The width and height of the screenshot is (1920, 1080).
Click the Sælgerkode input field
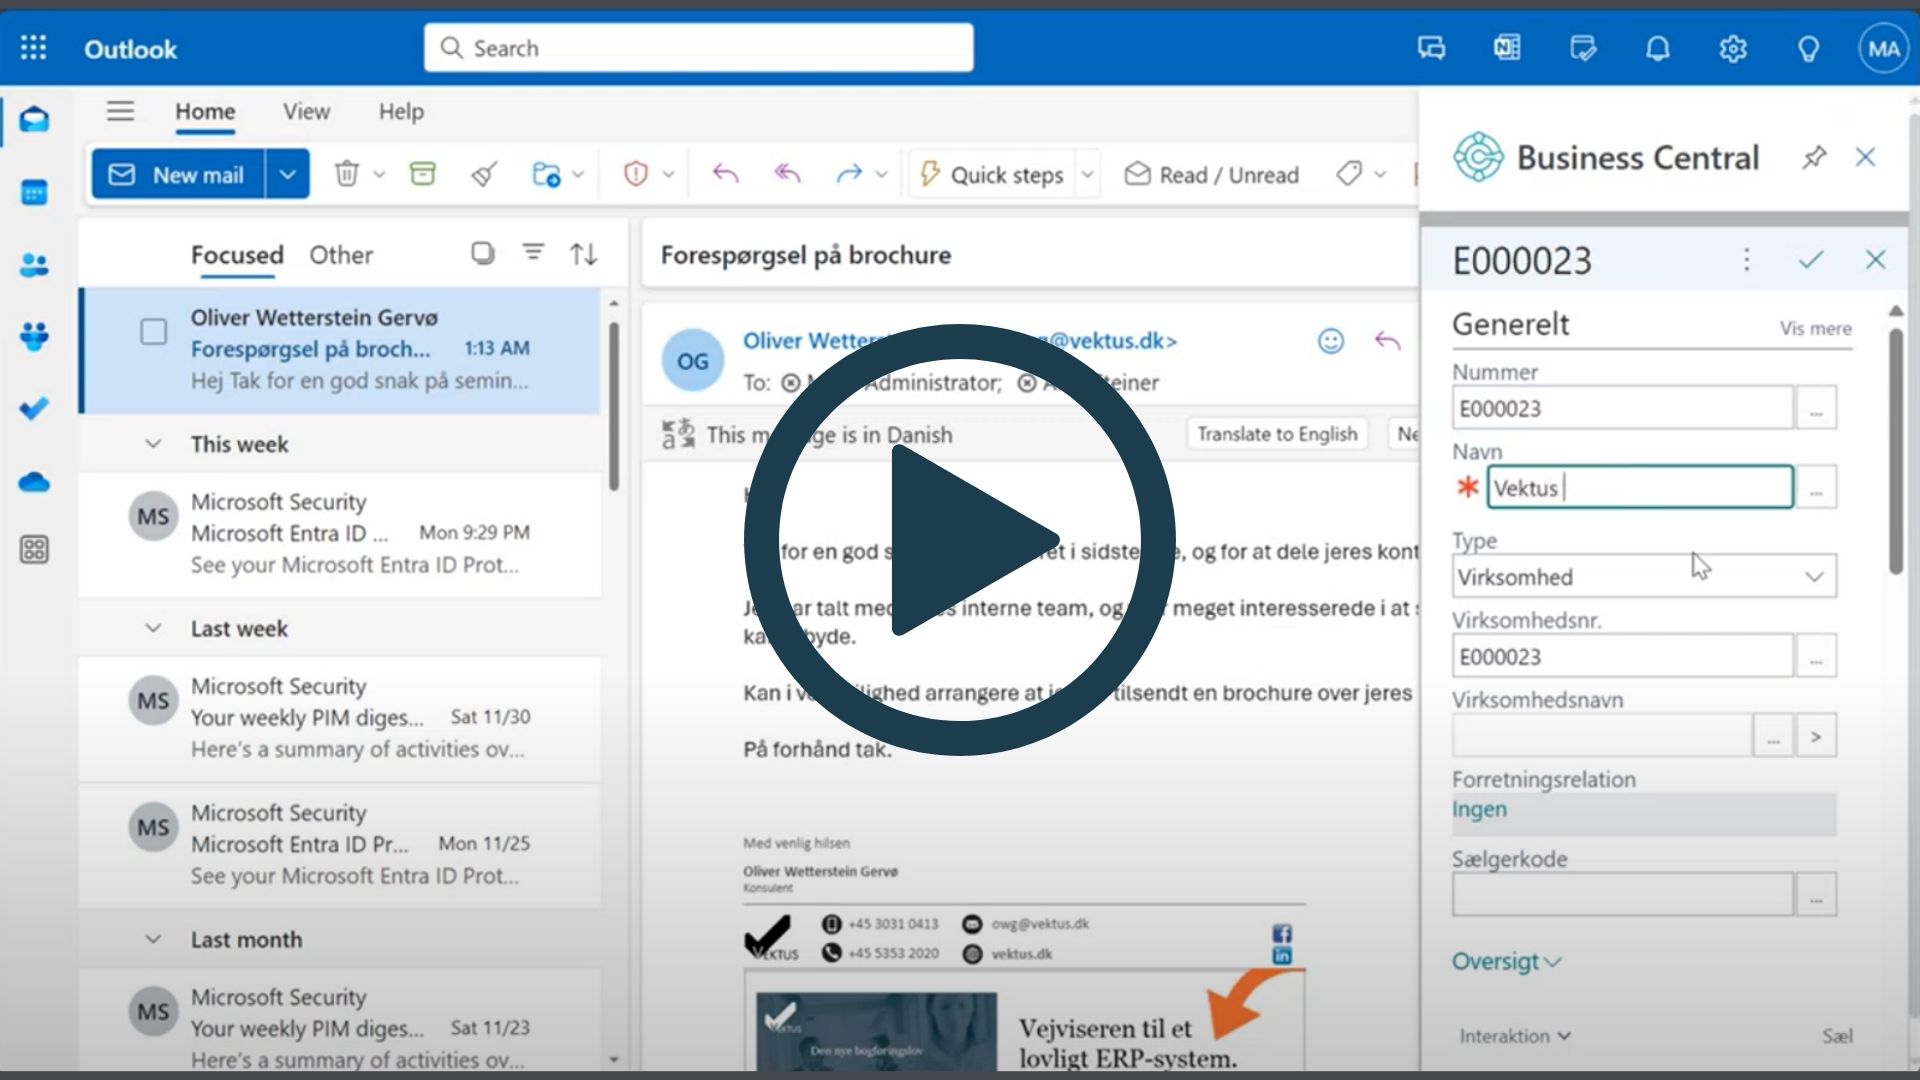tap(1622, 894)
